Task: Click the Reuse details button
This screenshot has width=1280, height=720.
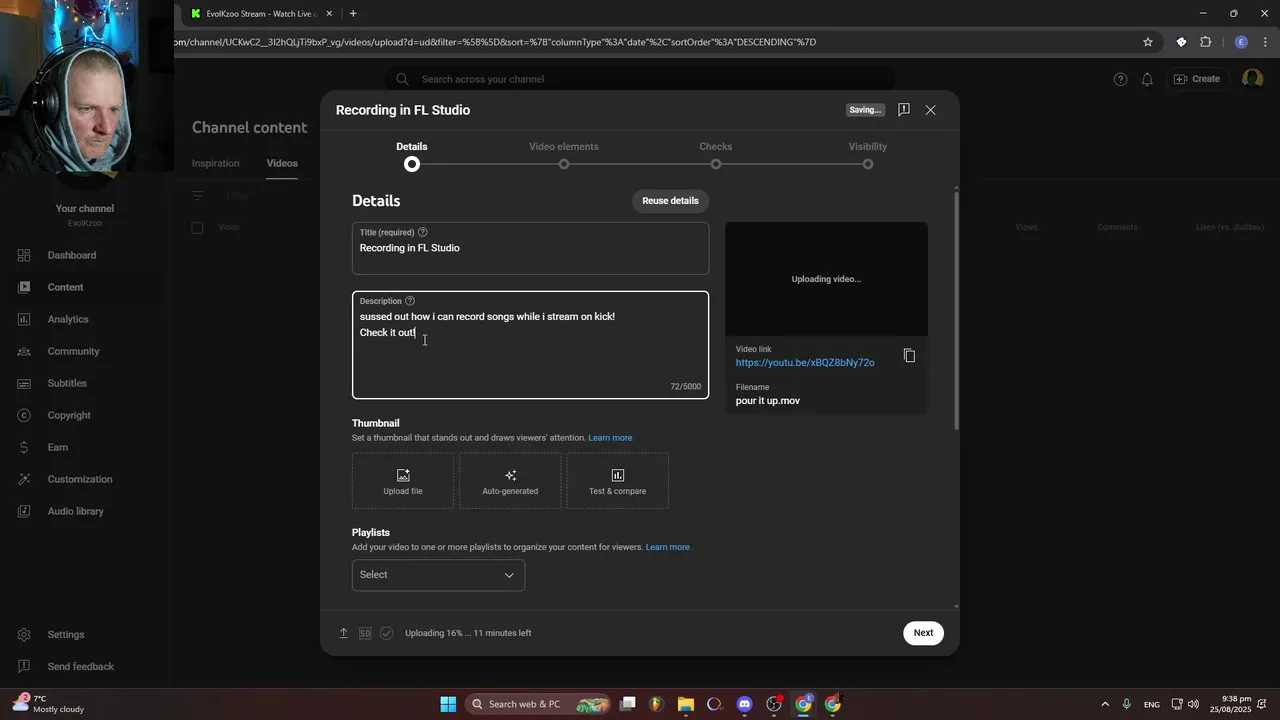Action: point(670,201)
